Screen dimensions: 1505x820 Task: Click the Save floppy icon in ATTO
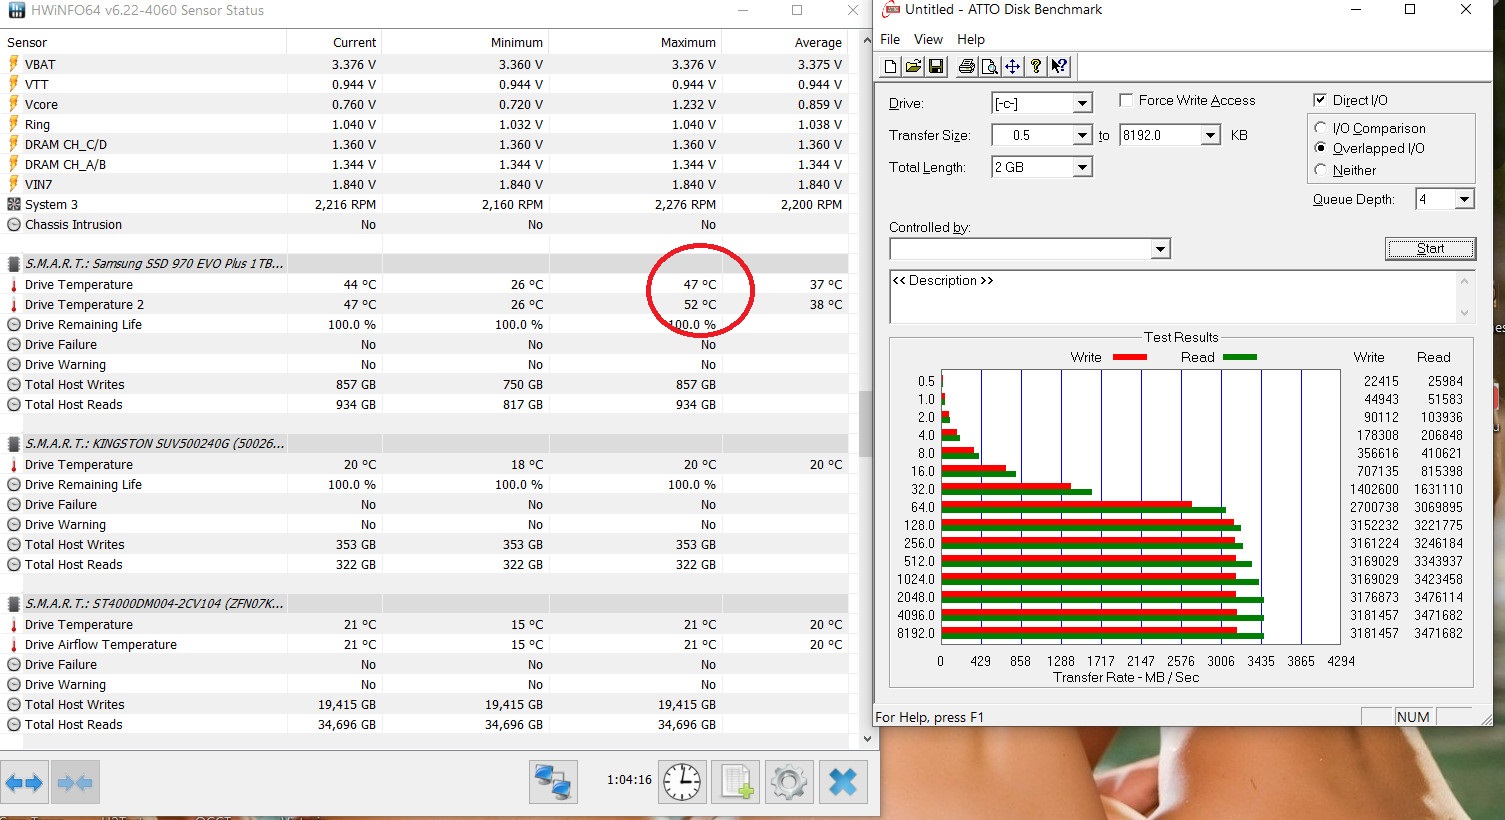coord(936,66)
